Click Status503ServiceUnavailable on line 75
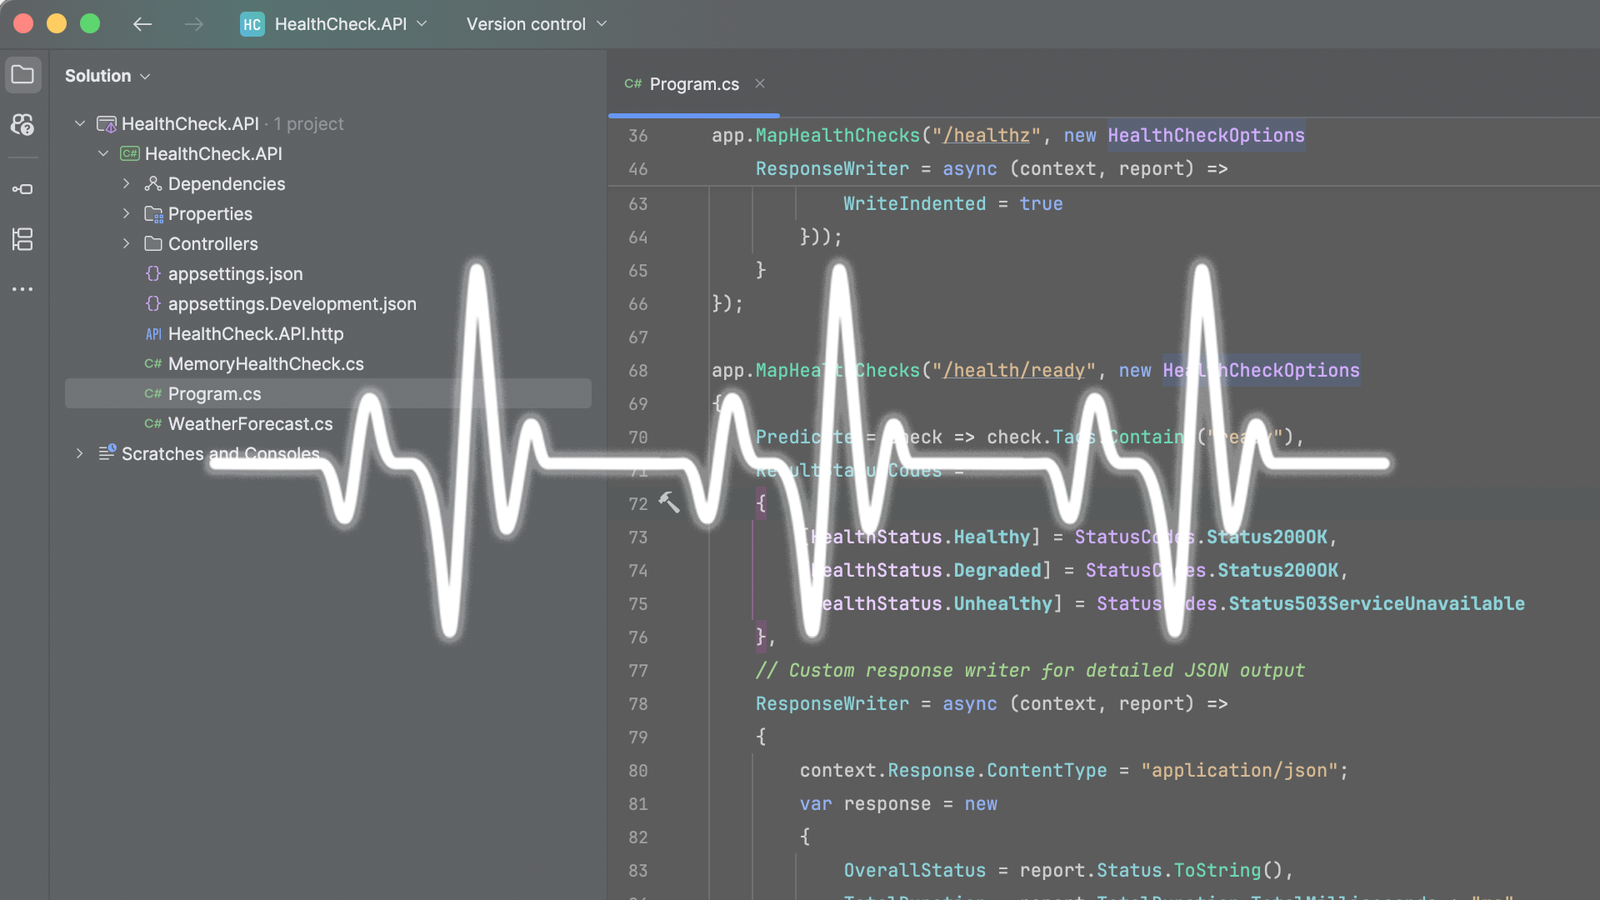1600x900 pixels. click(1376, 603)
